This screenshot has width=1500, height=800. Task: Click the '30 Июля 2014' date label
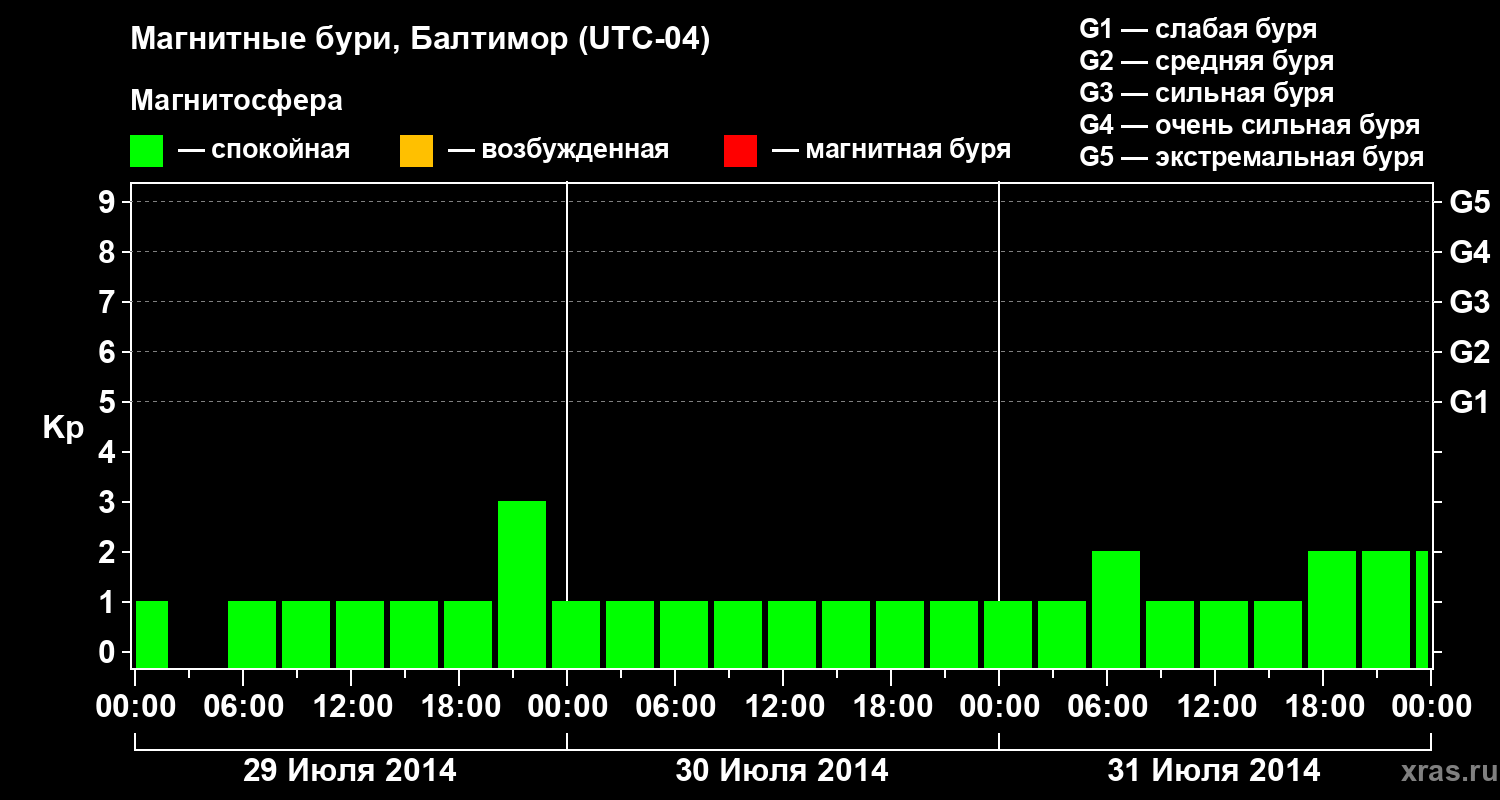[x=782, y=771]
